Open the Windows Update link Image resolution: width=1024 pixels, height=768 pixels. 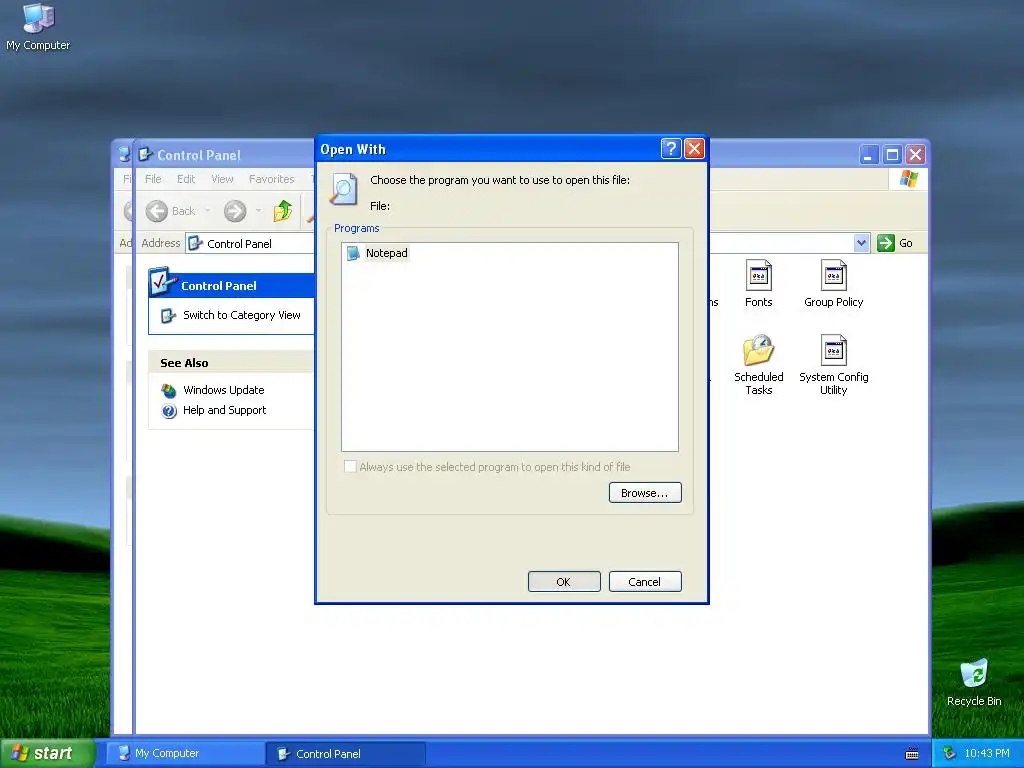click(x=223, y=390)
